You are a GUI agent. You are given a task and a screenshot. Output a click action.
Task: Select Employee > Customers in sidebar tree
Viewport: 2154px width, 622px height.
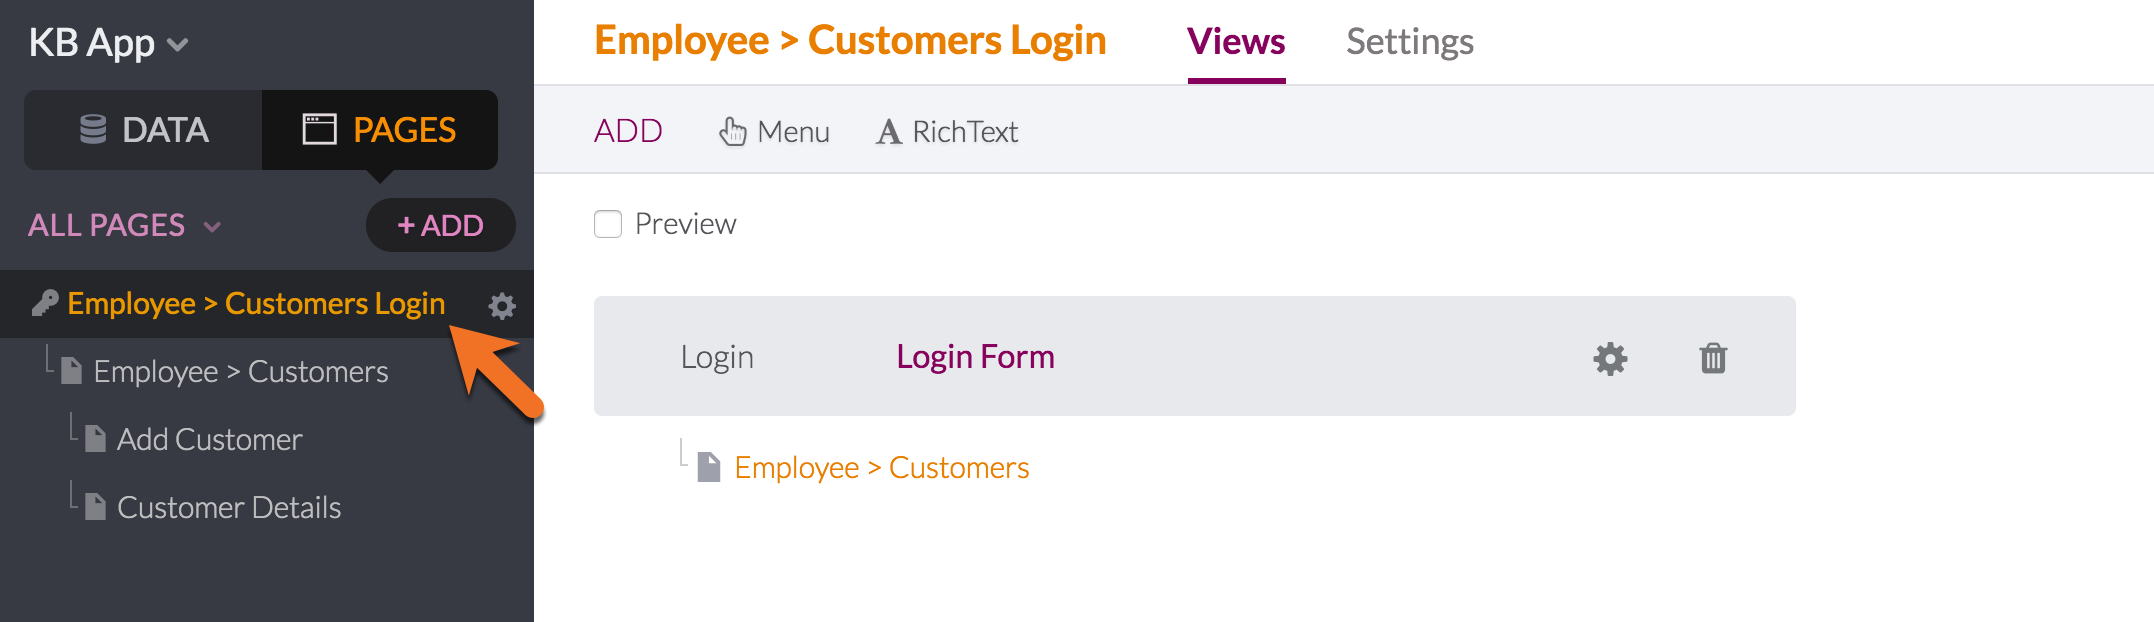coord(240,371)
